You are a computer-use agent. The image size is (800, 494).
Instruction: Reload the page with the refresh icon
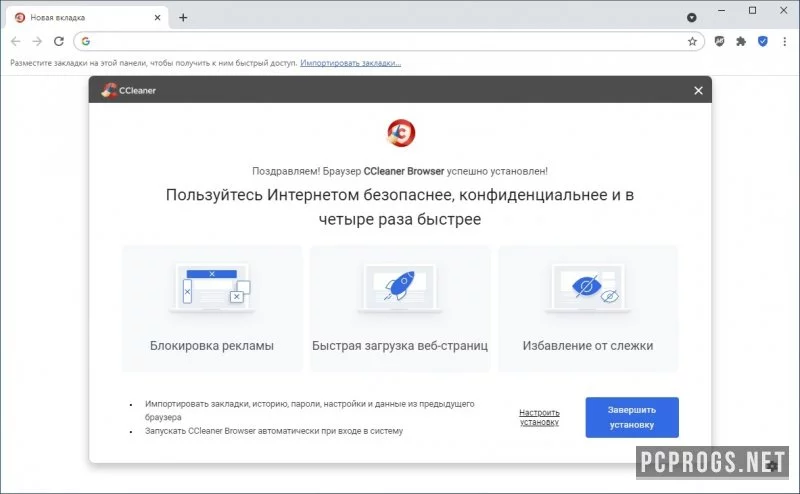59,41
